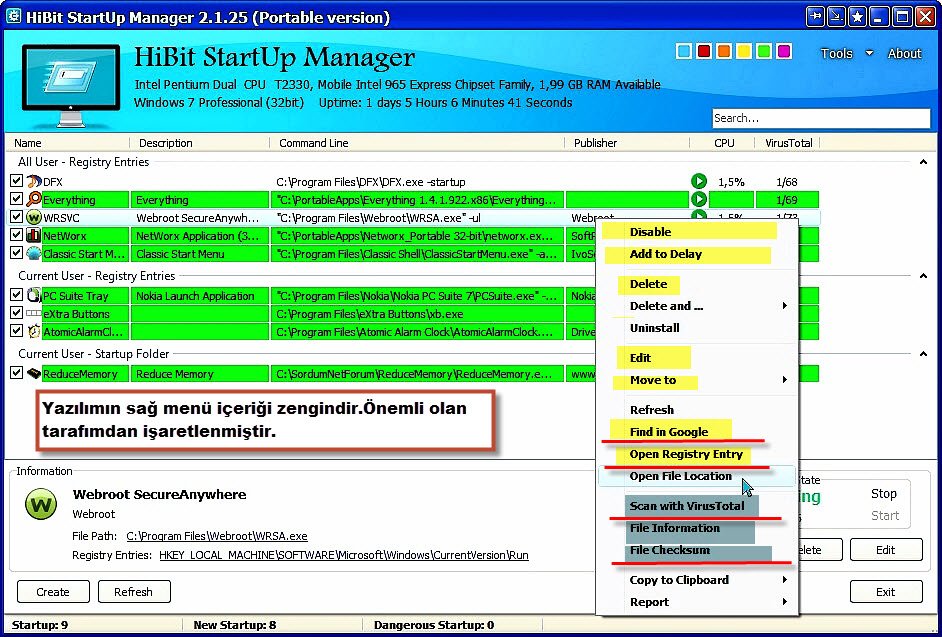Open the Tools dropdown arrow
Screen dimensions: 942x637
point(869,53)
